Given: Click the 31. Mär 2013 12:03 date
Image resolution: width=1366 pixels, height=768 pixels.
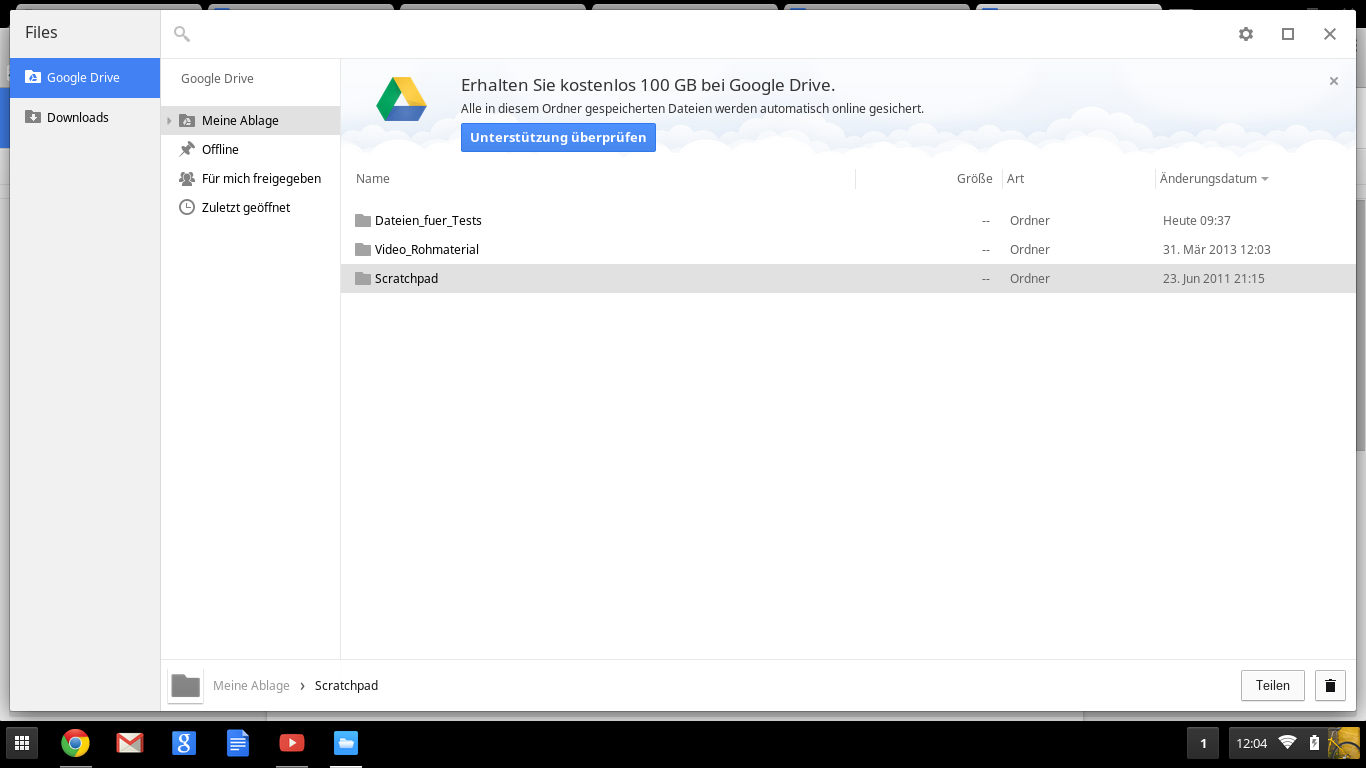Looking at the screenshot, I should click(1217, 249).
